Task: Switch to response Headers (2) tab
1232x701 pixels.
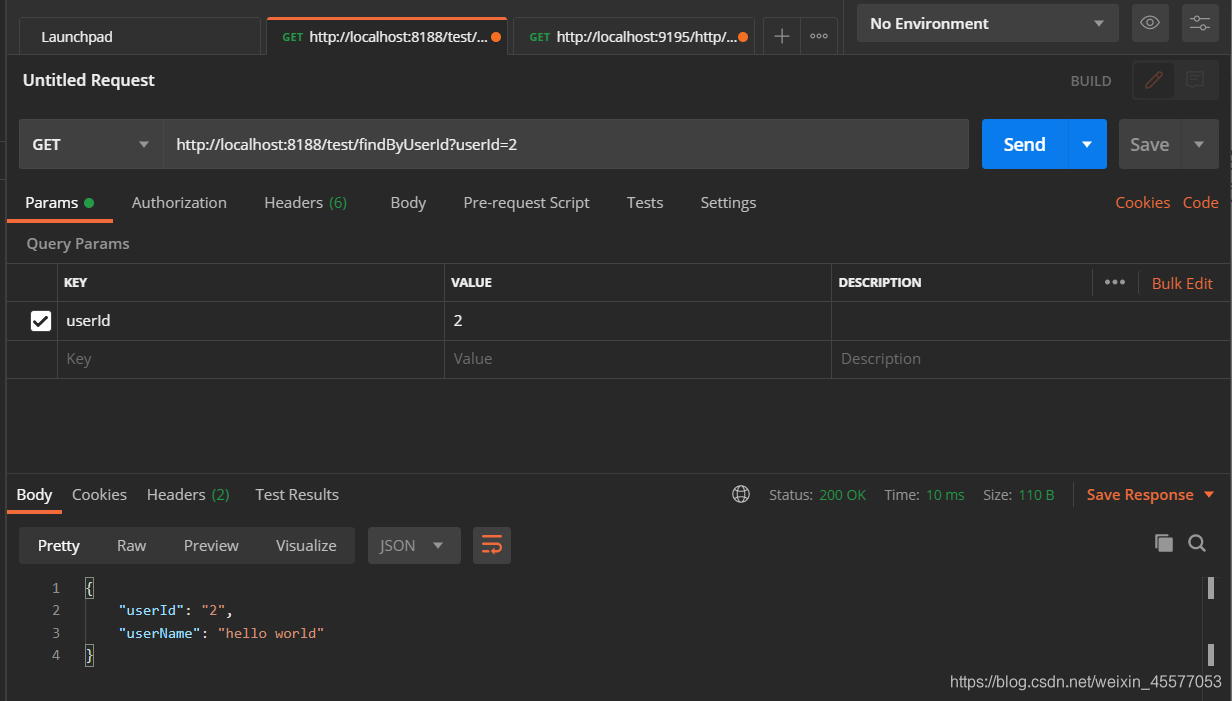Action: point(188,495)
